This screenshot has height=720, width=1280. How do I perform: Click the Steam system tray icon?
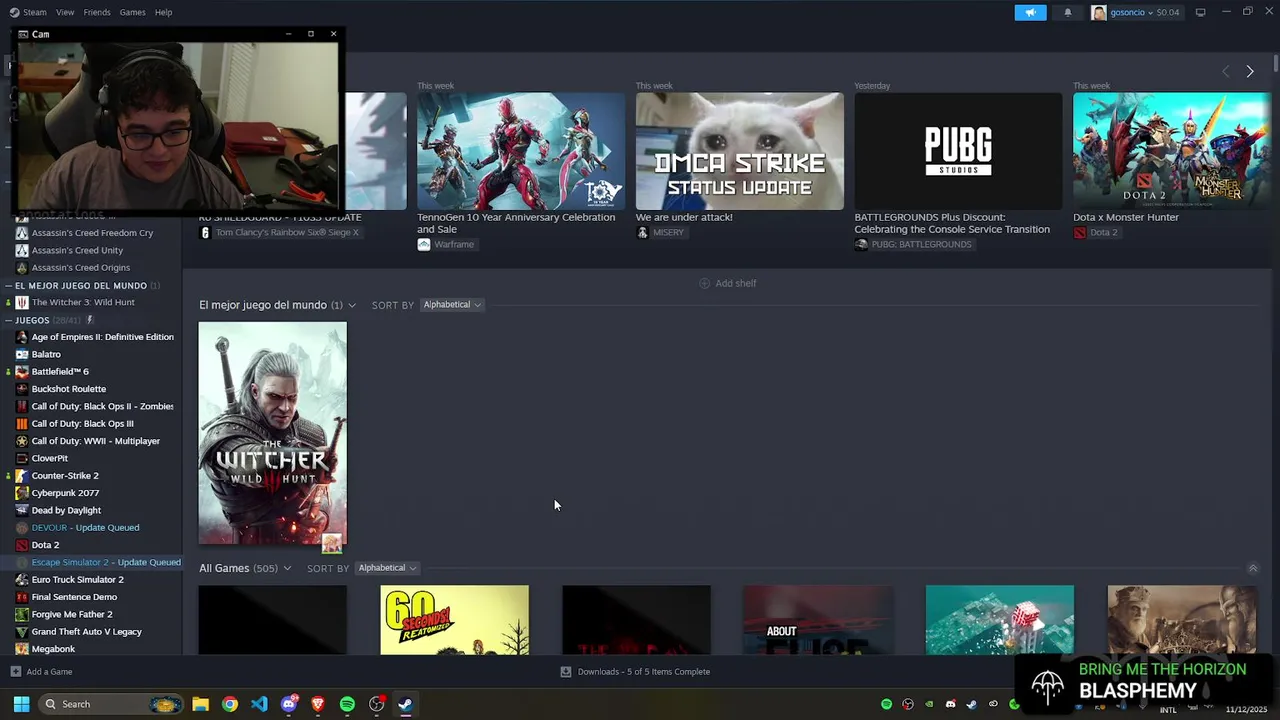[x=971, y=704]
